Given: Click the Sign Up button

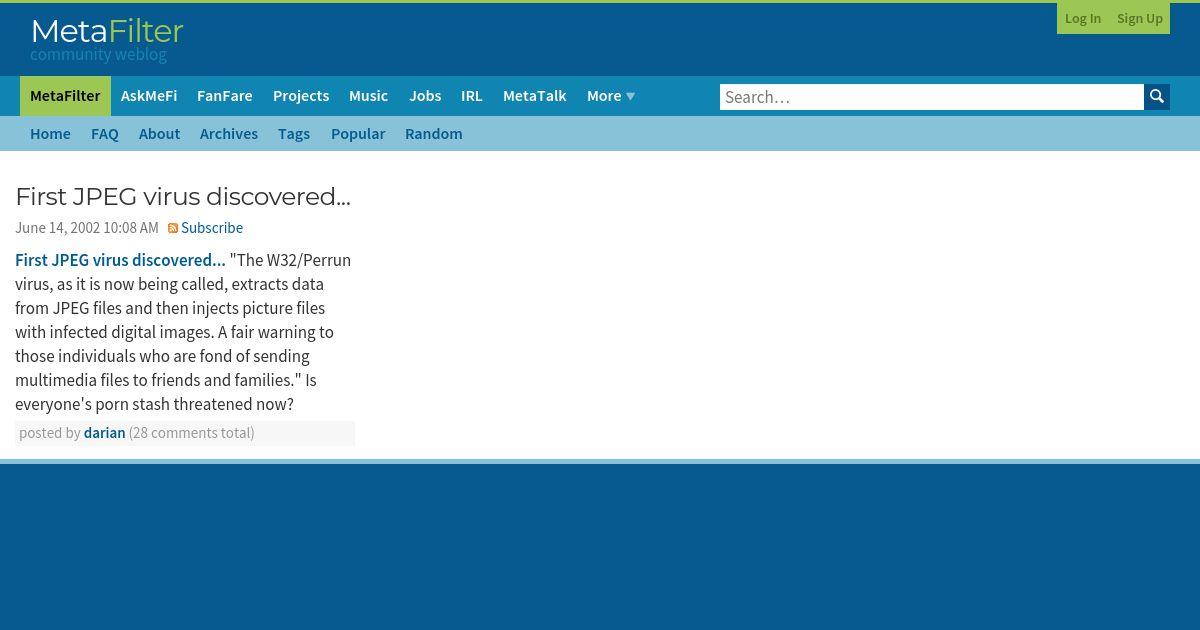Looking at the screenshot, I should [1140, 18].
